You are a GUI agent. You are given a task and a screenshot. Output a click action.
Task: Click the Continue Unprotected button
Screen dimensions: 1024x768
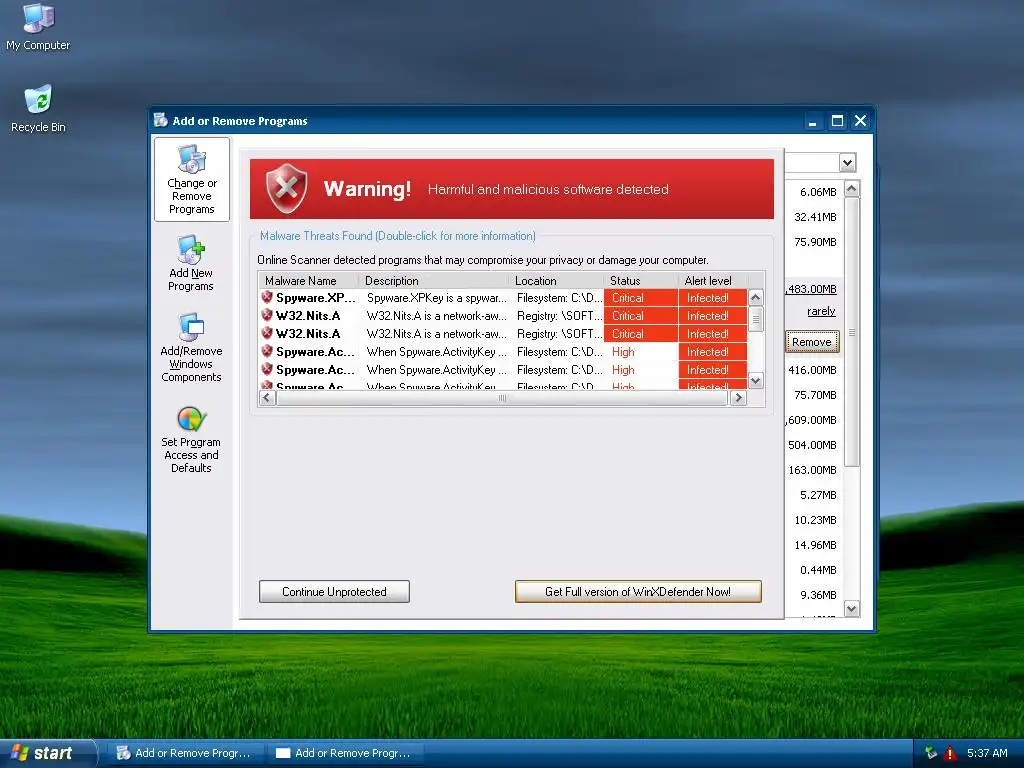[334, 592]
